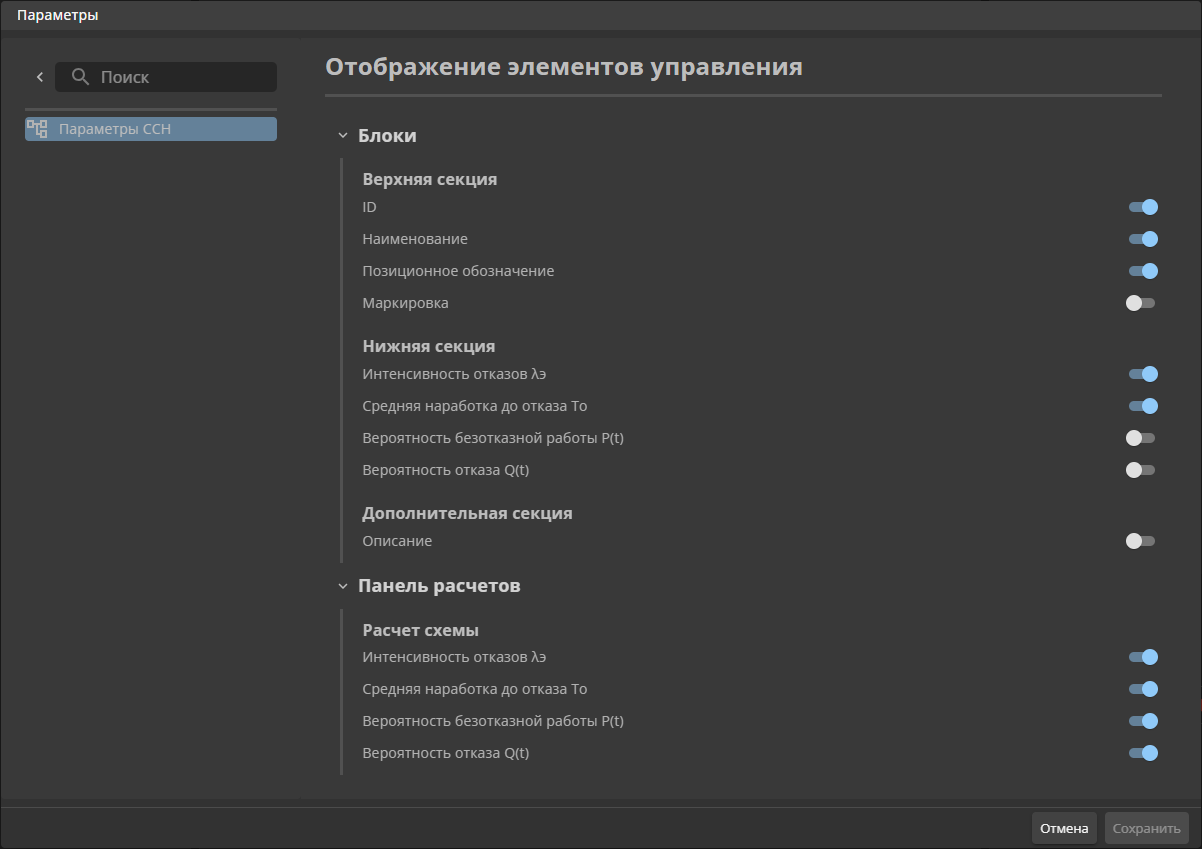Toggle Нижняя секция Интенсивность отказов λэ
This screenshot has height=849, width=1202.
[1143, 374]
